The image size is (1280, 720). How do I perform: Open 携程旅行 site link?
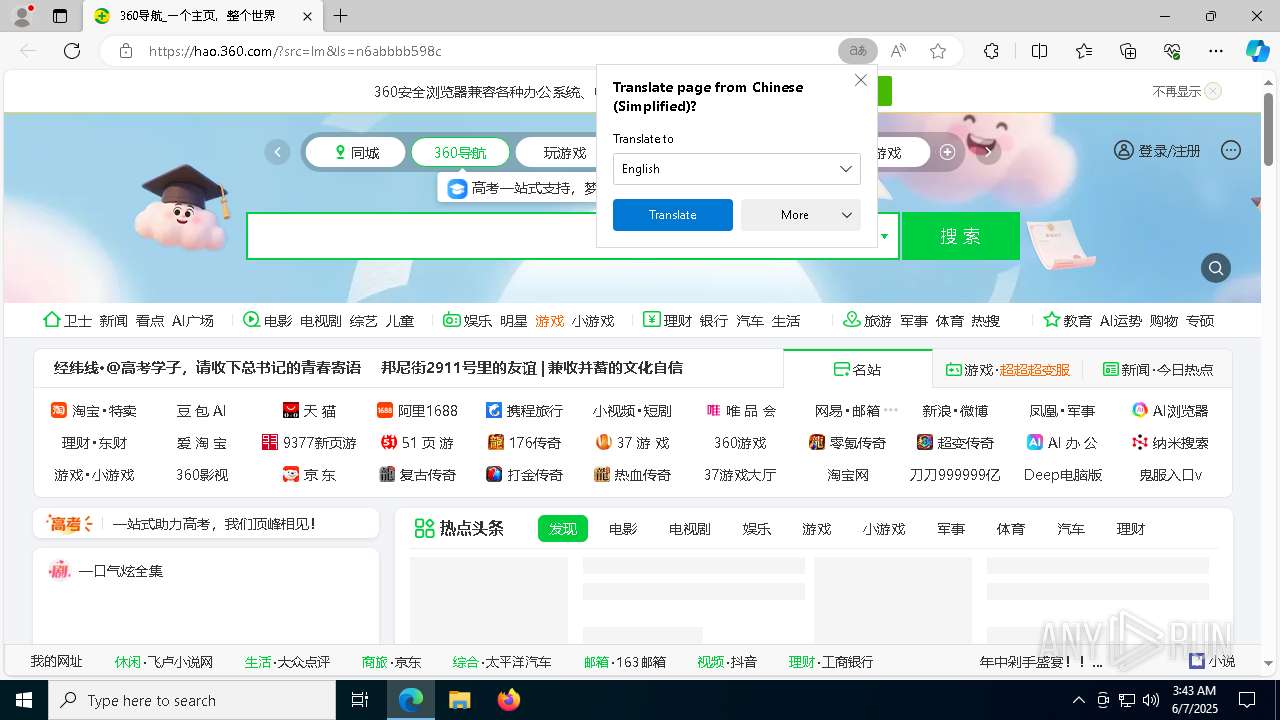[x=525, y=411]
